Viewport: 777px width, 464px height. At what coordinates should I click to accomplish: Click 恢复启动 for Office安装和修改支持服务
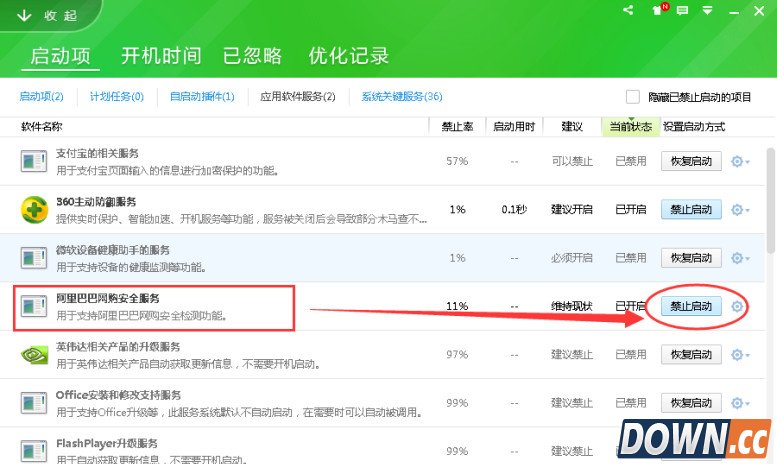(x=691, y=403)
